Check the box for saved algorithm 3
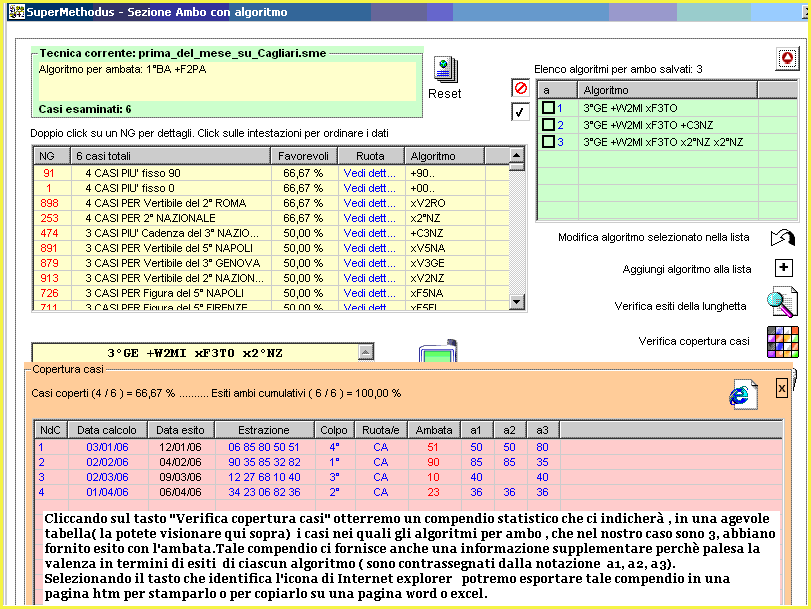Image resolution: width=811 pixels, height=609 pixels. tap(548, 142)
